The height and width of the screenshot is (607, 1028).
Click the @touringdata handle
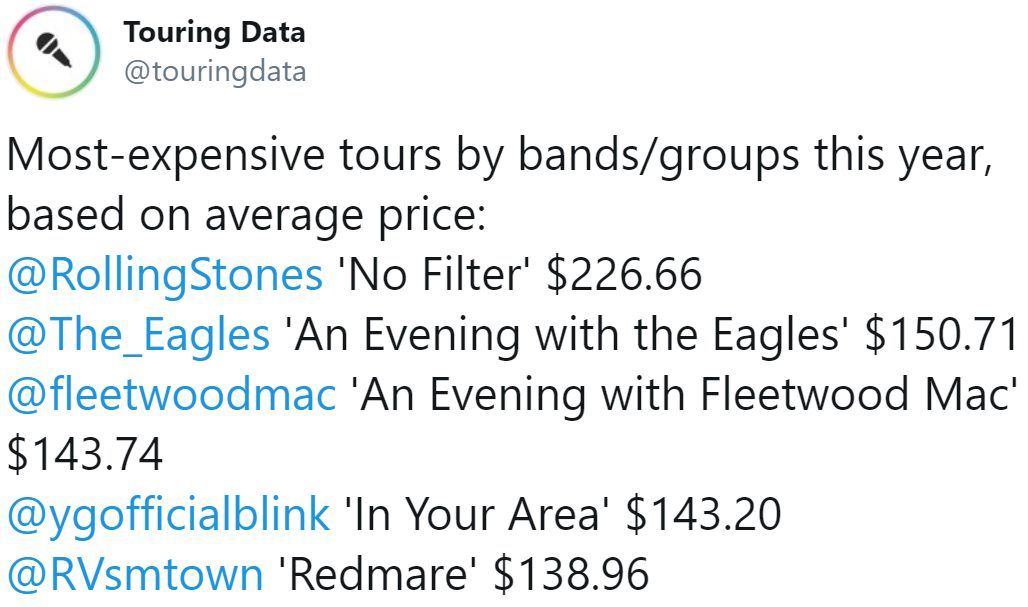click(x=214, y=71)
